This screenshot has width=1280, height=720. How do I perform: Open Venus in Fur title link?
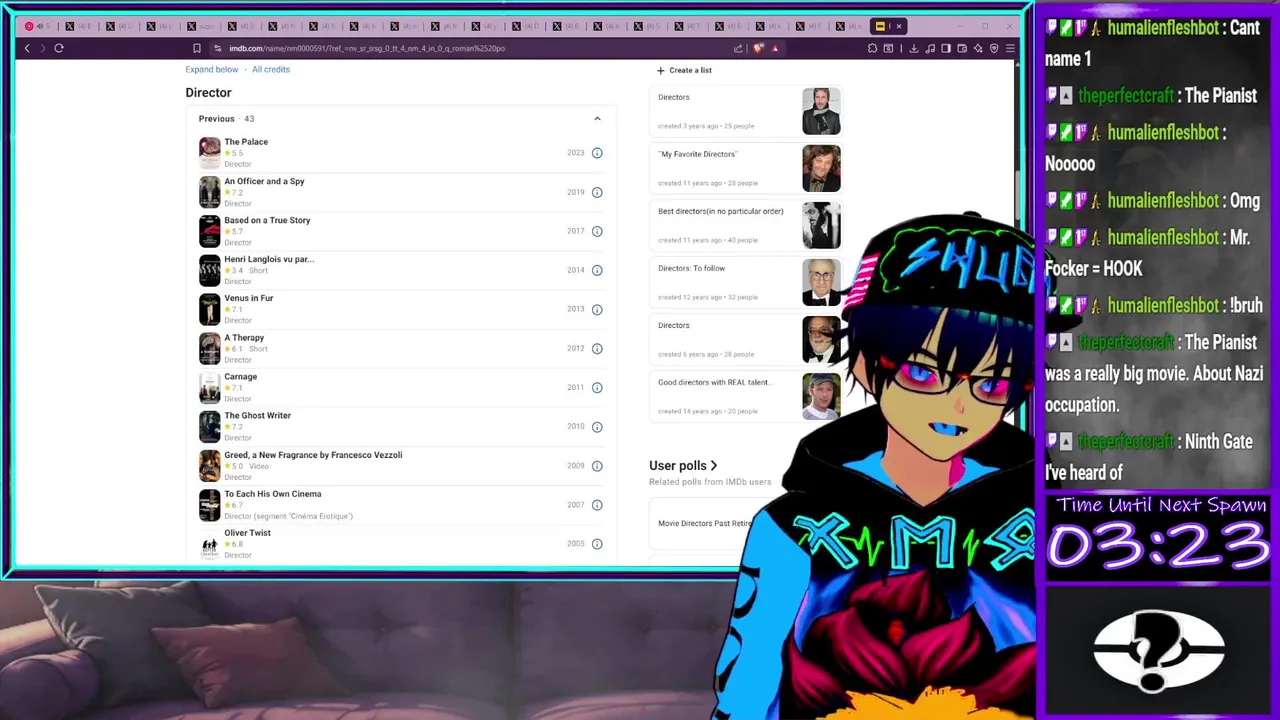pyautogui.click(x=248, y=298)
